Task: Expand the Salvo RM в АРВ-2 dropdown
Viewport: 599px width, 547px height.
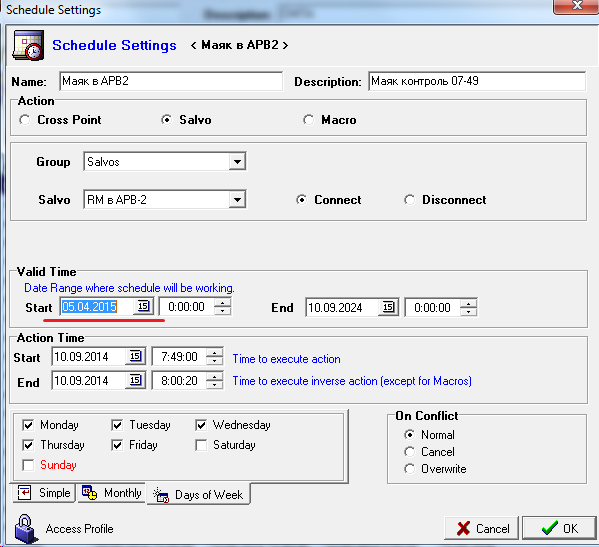Action: point(237,199)
